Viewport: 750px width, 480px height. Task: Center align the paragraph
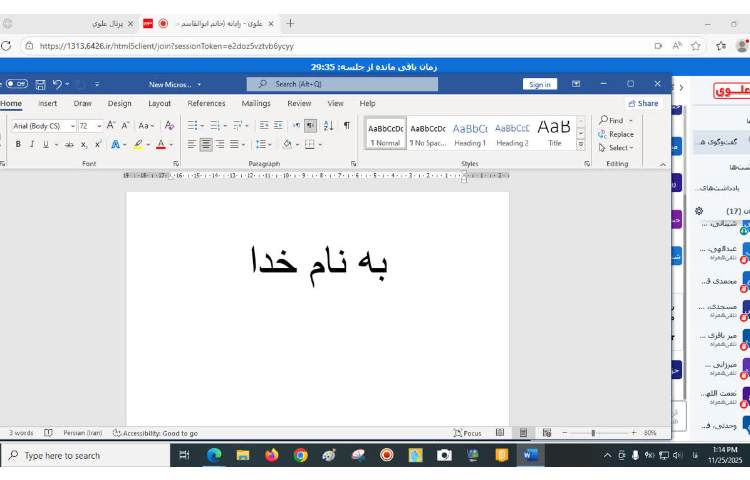click(206, 144)
